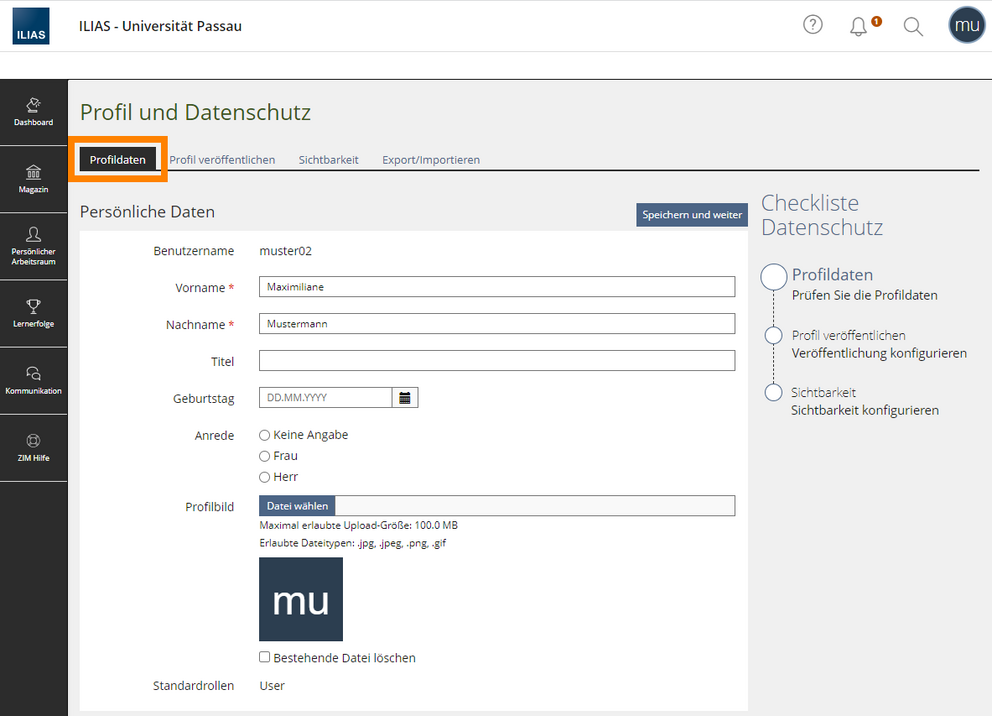Open Sichtbarkeit checklist step

[x=823, y=392]
